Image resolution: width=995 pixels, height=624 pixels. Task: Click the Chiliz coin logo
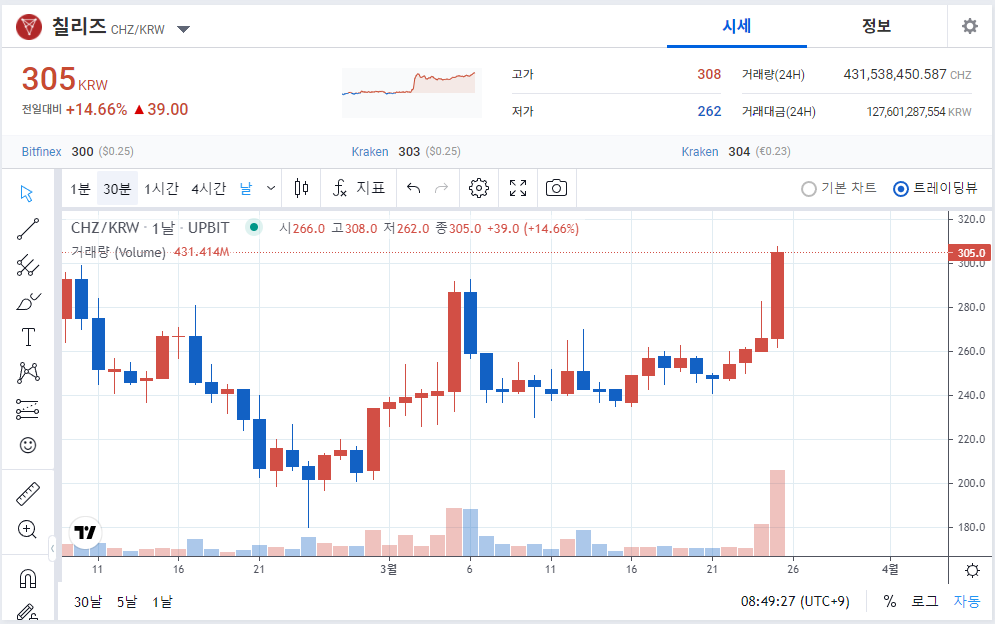(29, 27)
